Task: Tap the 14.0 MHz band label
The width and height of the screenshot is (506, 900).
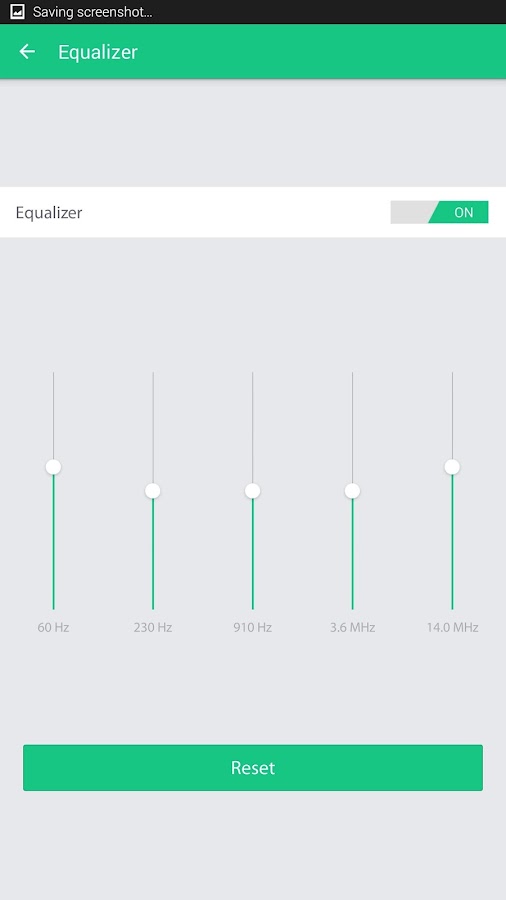Action: (x=452, y=627)
